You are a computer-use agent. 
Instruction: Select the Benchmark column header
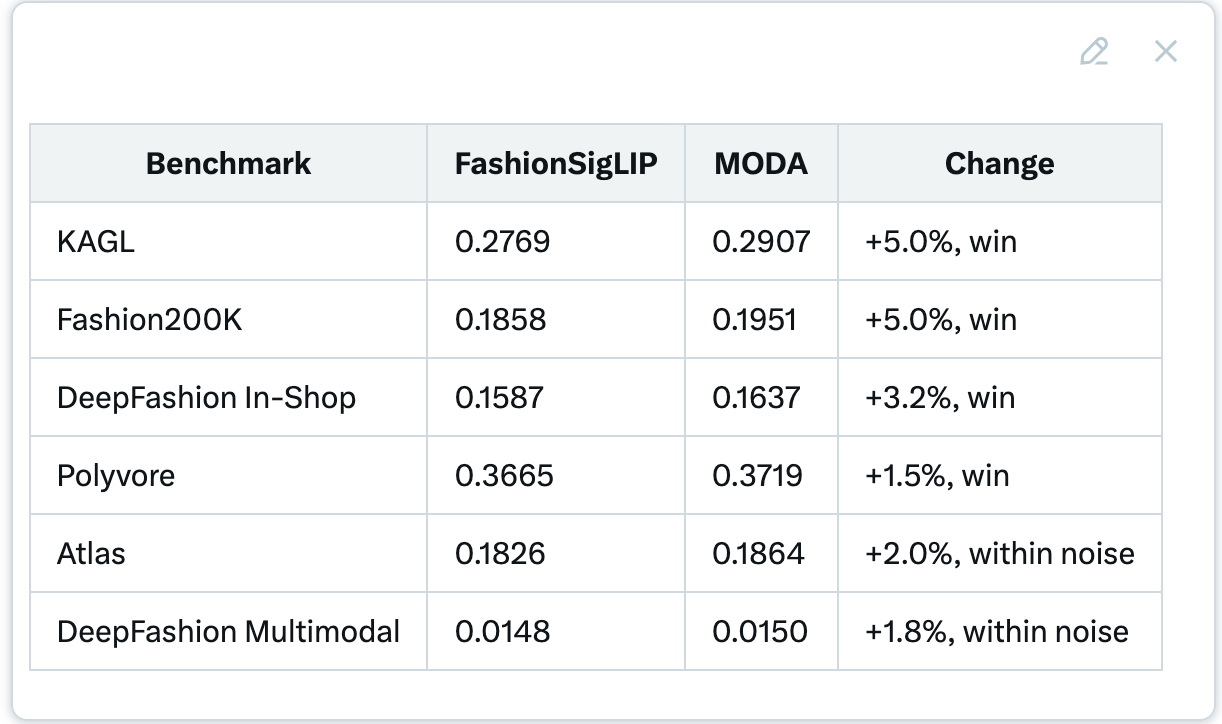pos(229,163)
